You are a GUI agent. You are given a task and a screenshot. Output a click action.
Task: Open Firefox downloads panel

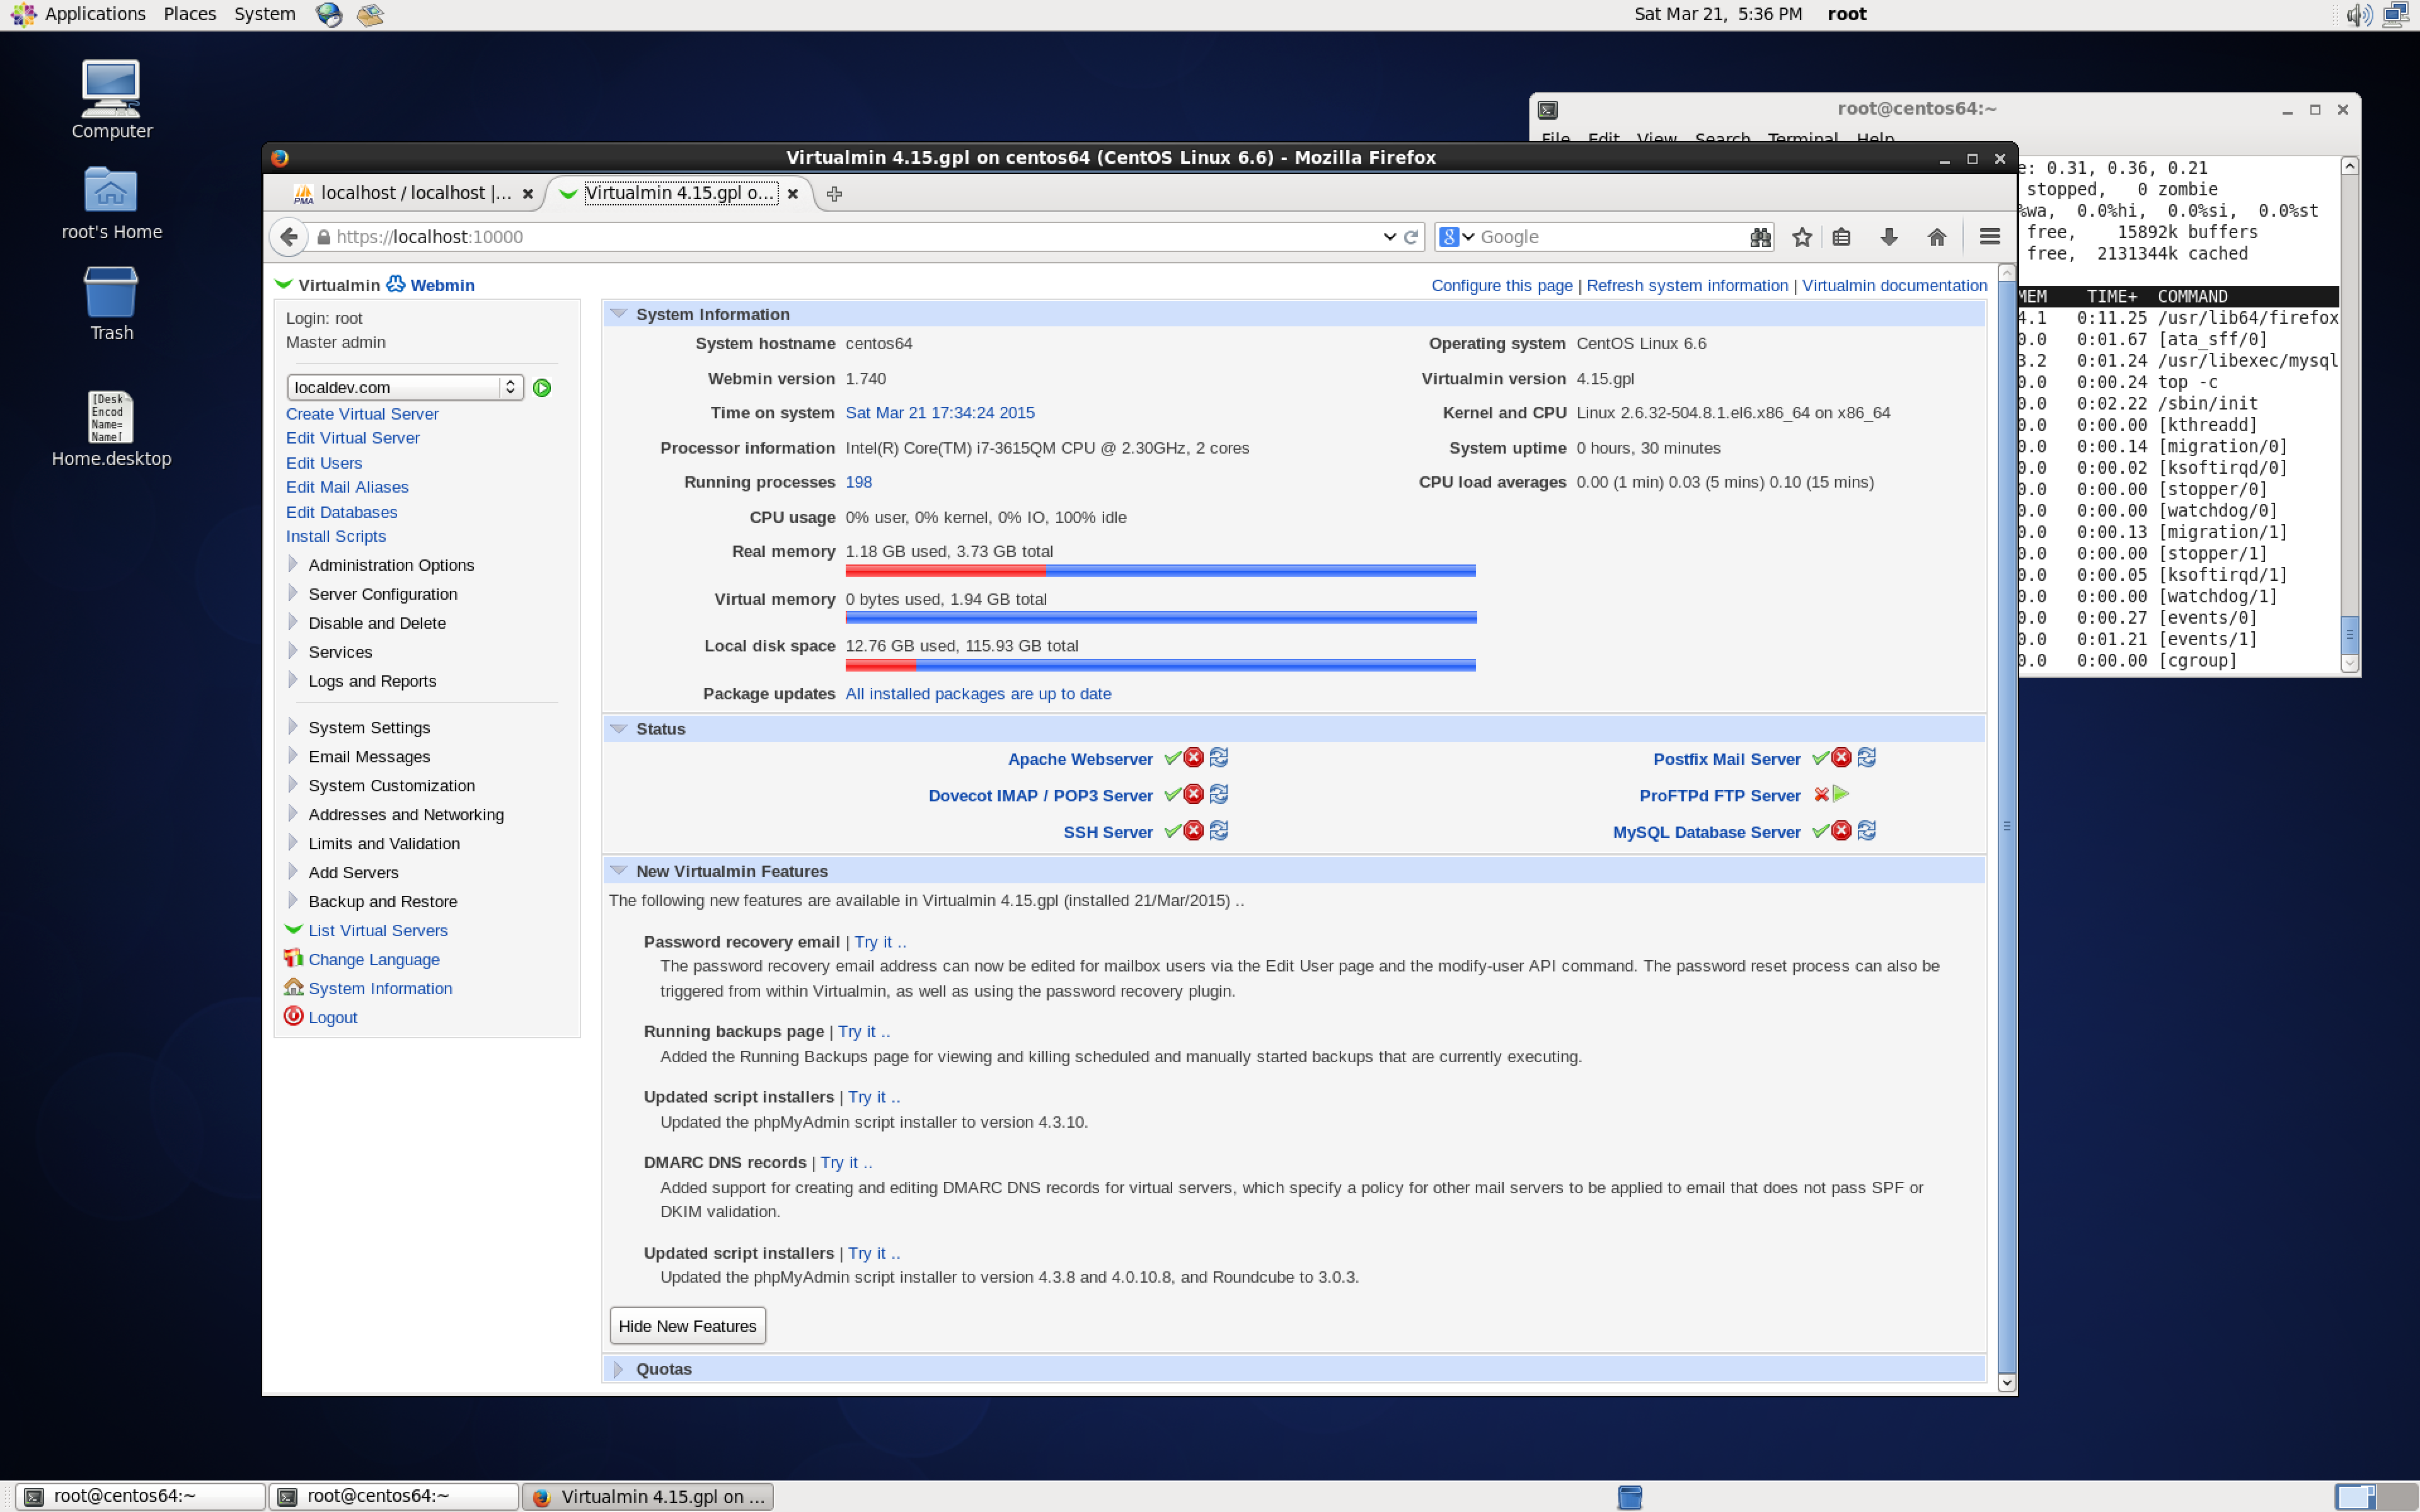(1889, 237)
